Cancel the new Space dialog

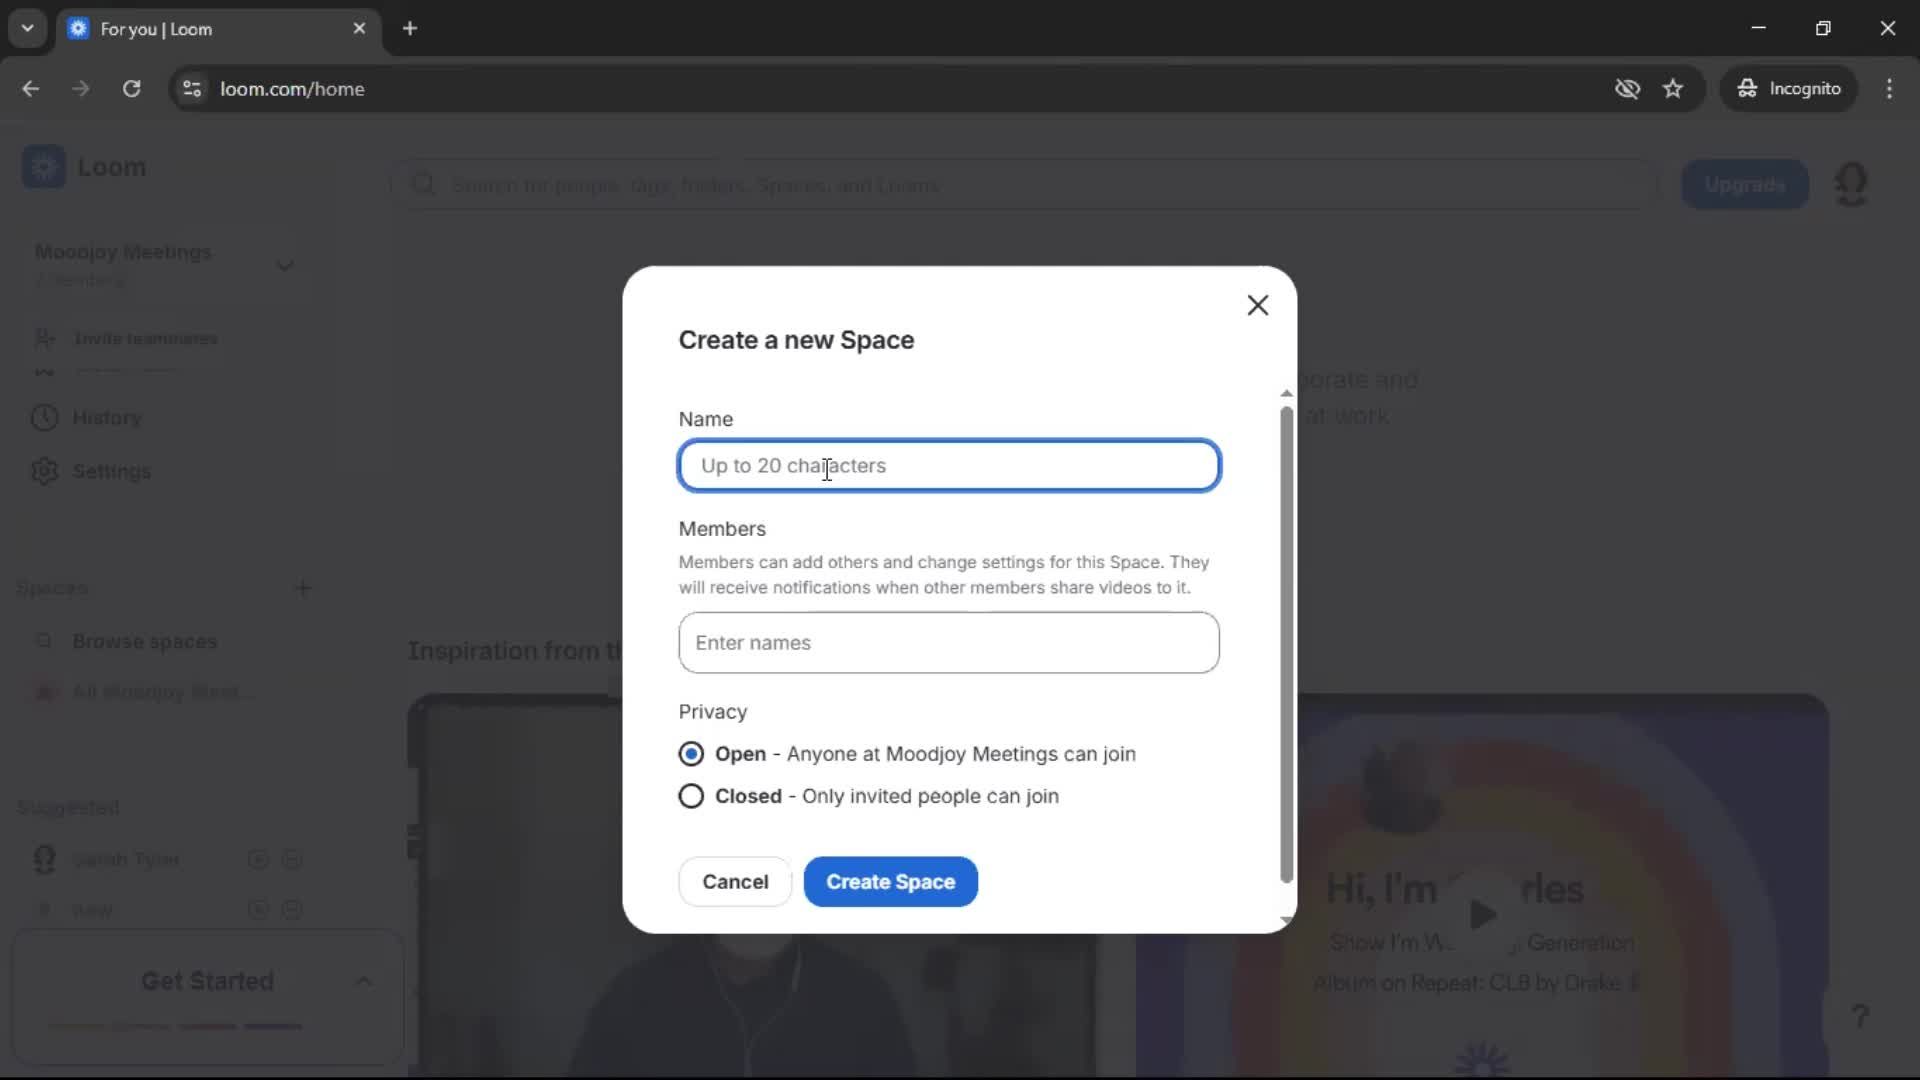pyautogui.click(x=734, y=881)
